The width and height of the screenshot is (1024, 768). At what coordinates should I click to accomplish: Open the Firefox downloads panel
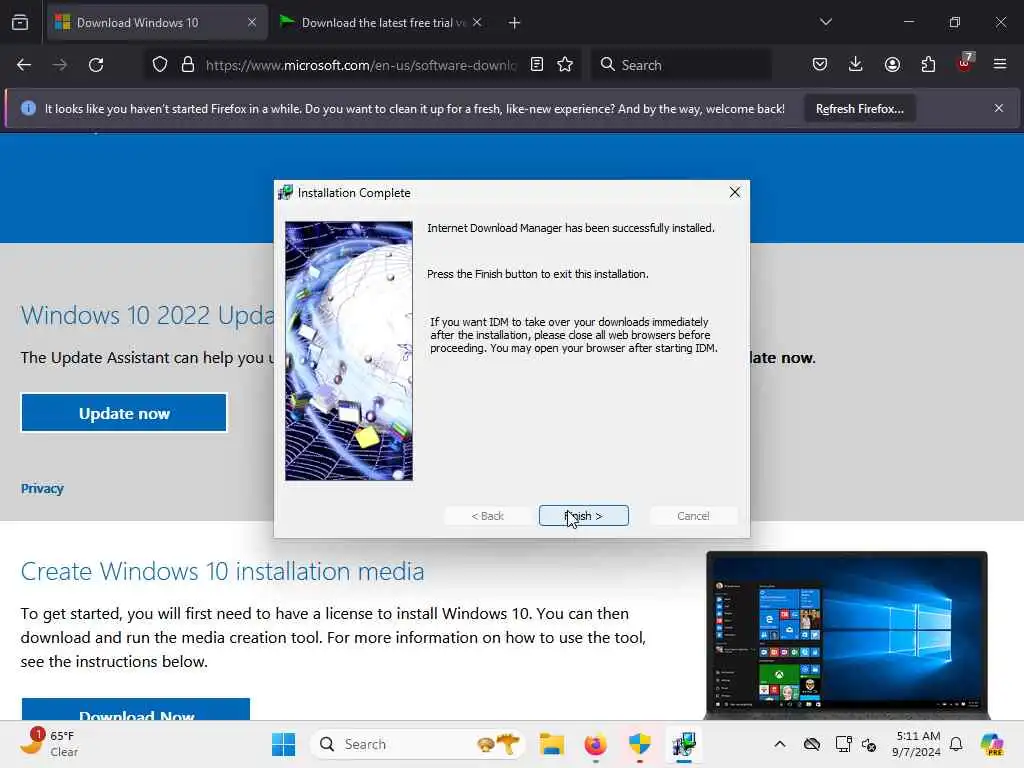coord(856,64)
